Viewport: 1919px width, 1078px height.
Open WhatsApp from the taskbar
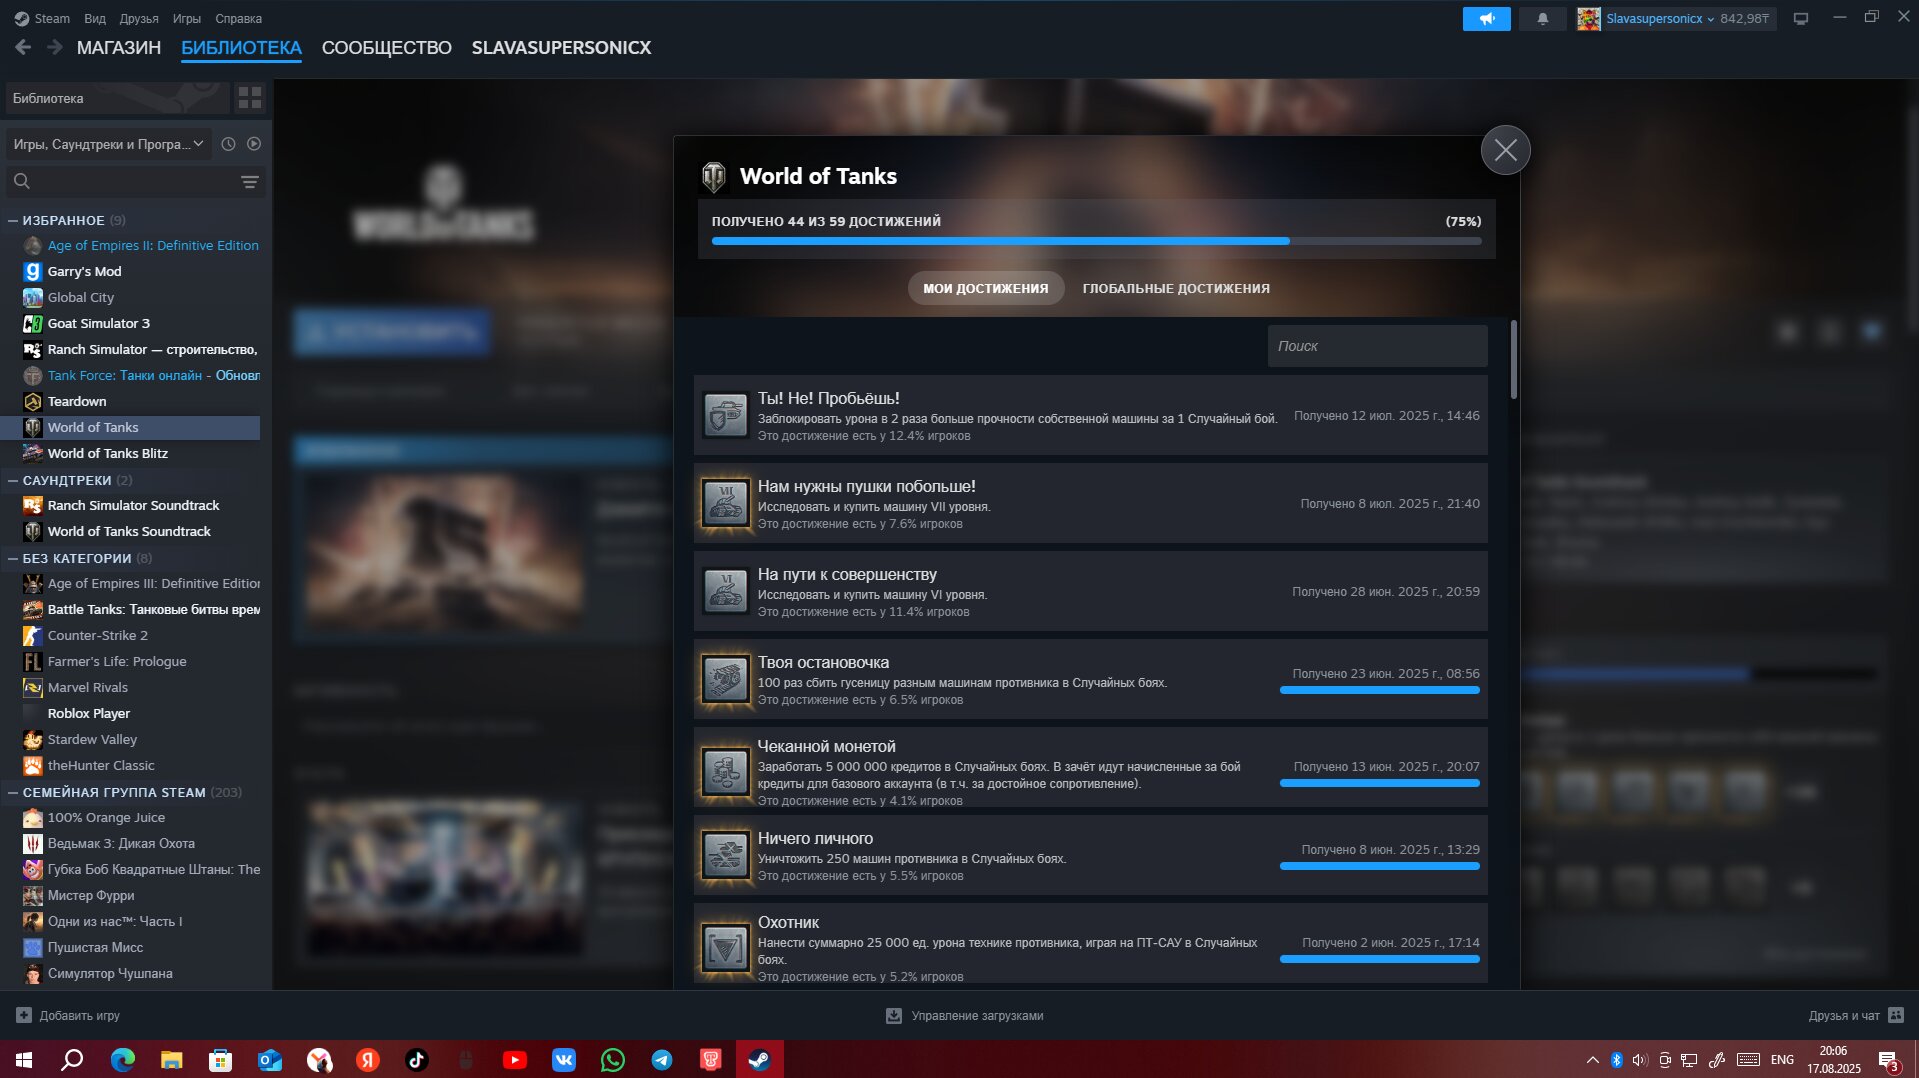pos(613,1060)
